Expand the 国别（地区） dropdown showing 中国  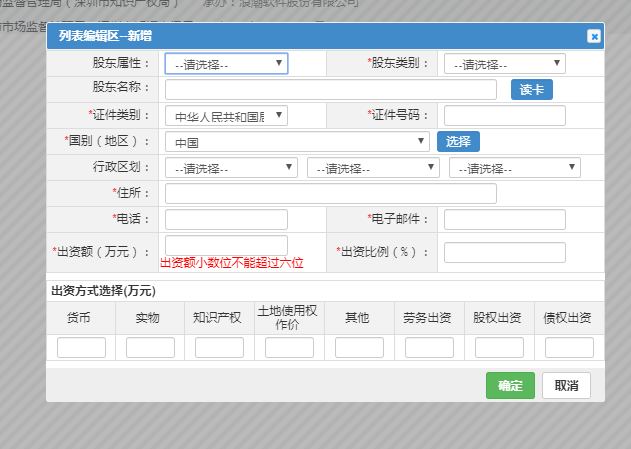(x=297, y=142)
